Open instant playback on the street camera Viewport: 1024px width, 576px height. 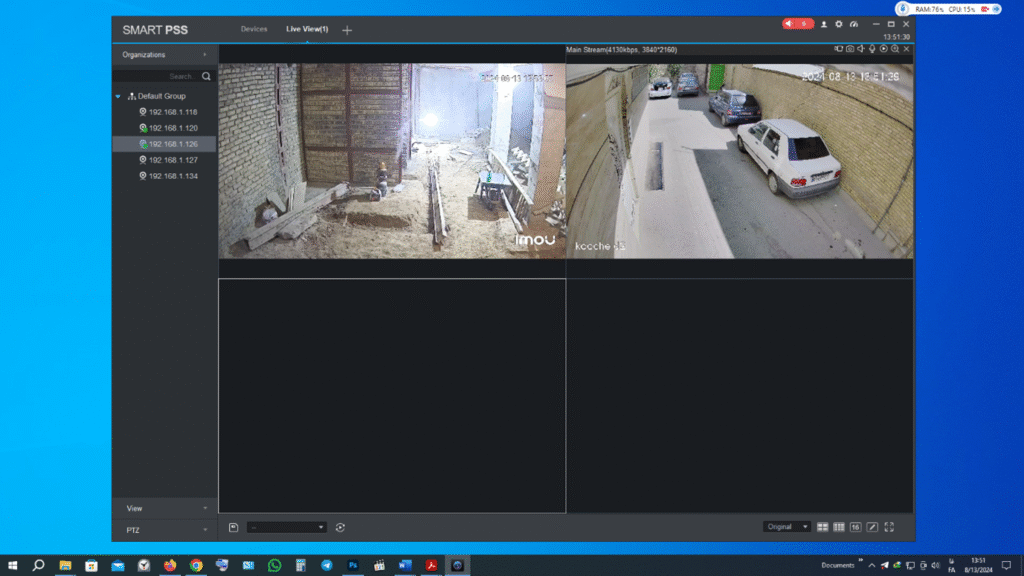[884, 49]
